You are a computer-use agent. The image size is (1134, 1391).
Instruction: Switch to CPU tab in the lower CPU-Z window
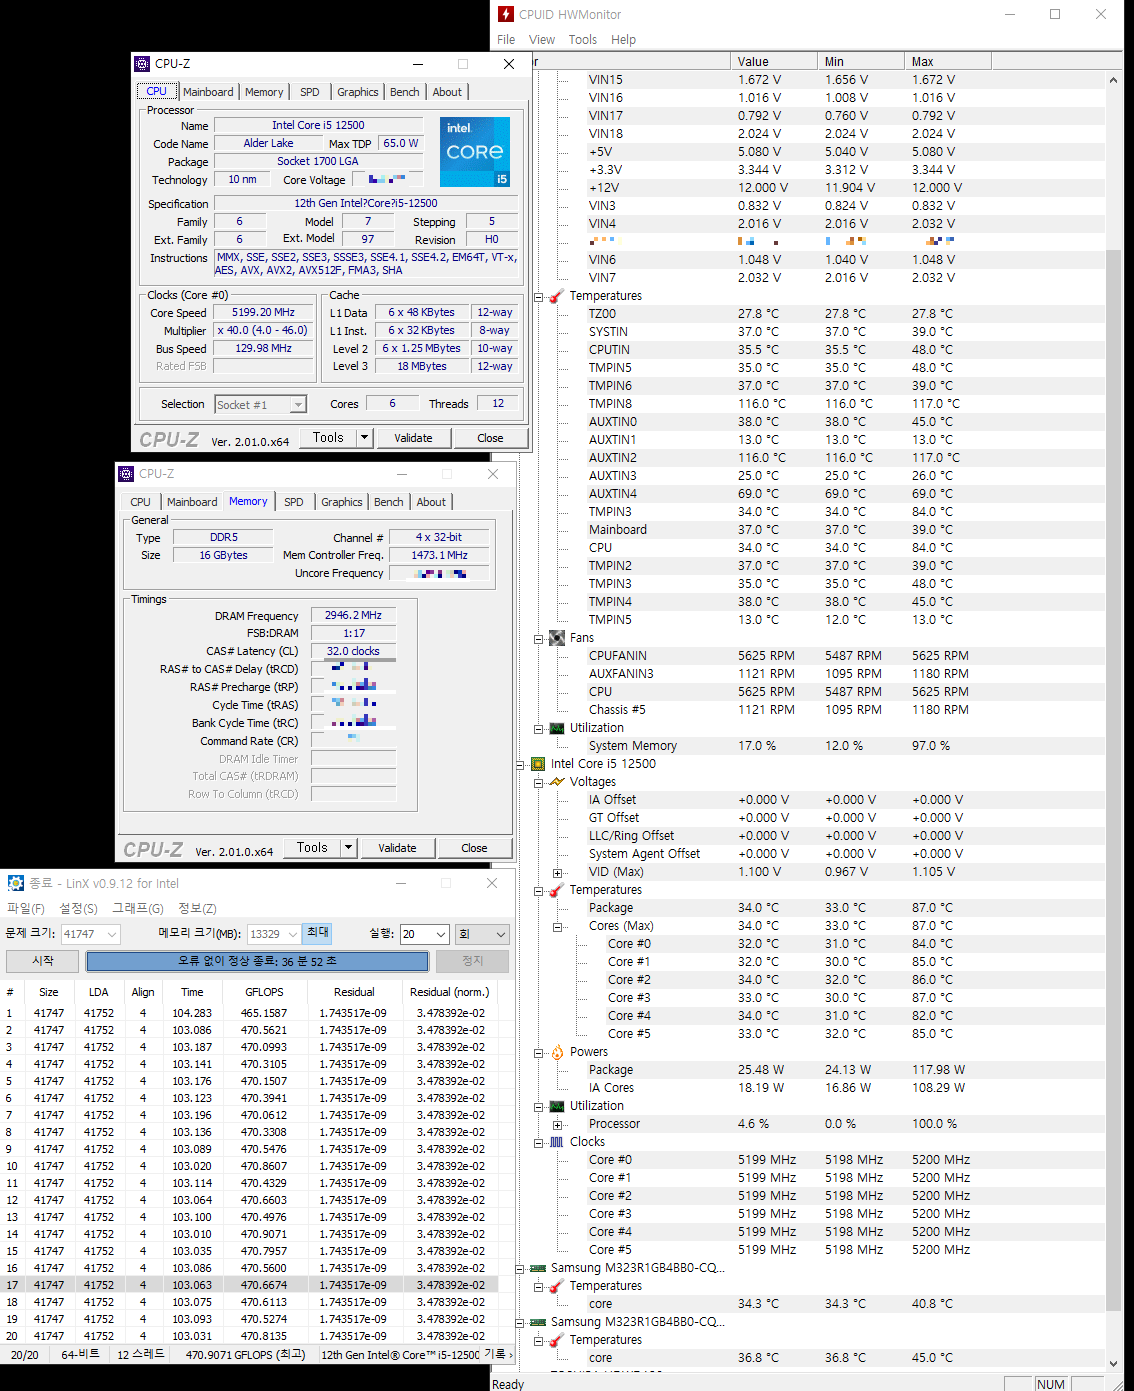coord(140,502)
